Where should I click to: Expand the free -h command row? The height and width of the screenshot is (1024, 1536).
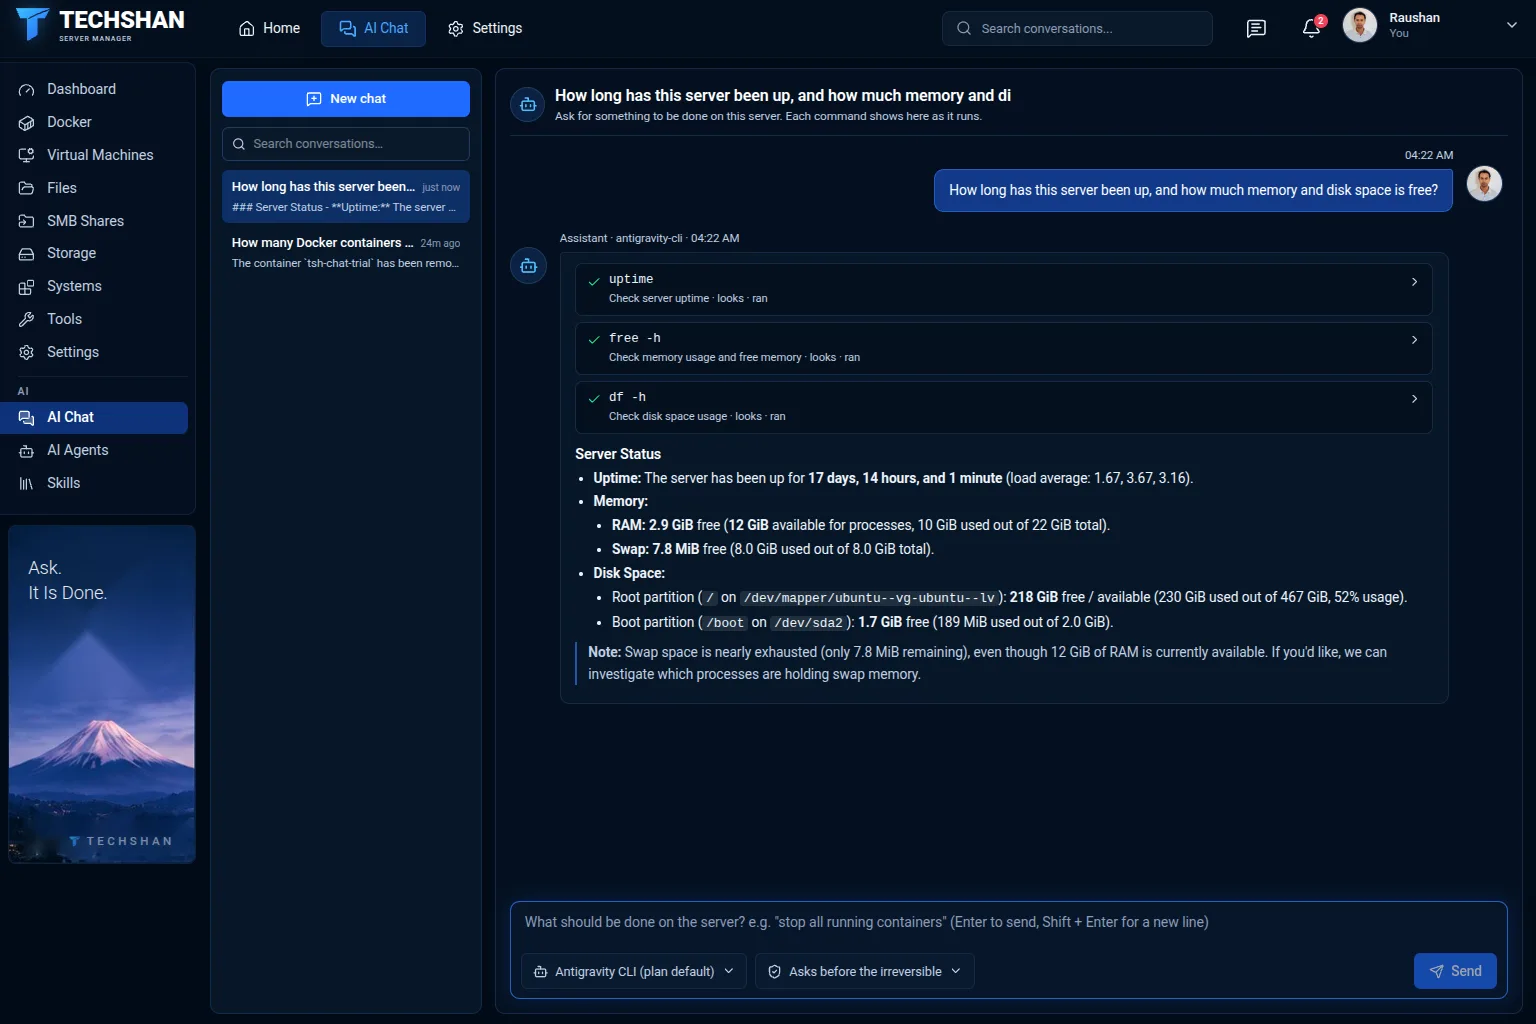tap(1004, 348)
